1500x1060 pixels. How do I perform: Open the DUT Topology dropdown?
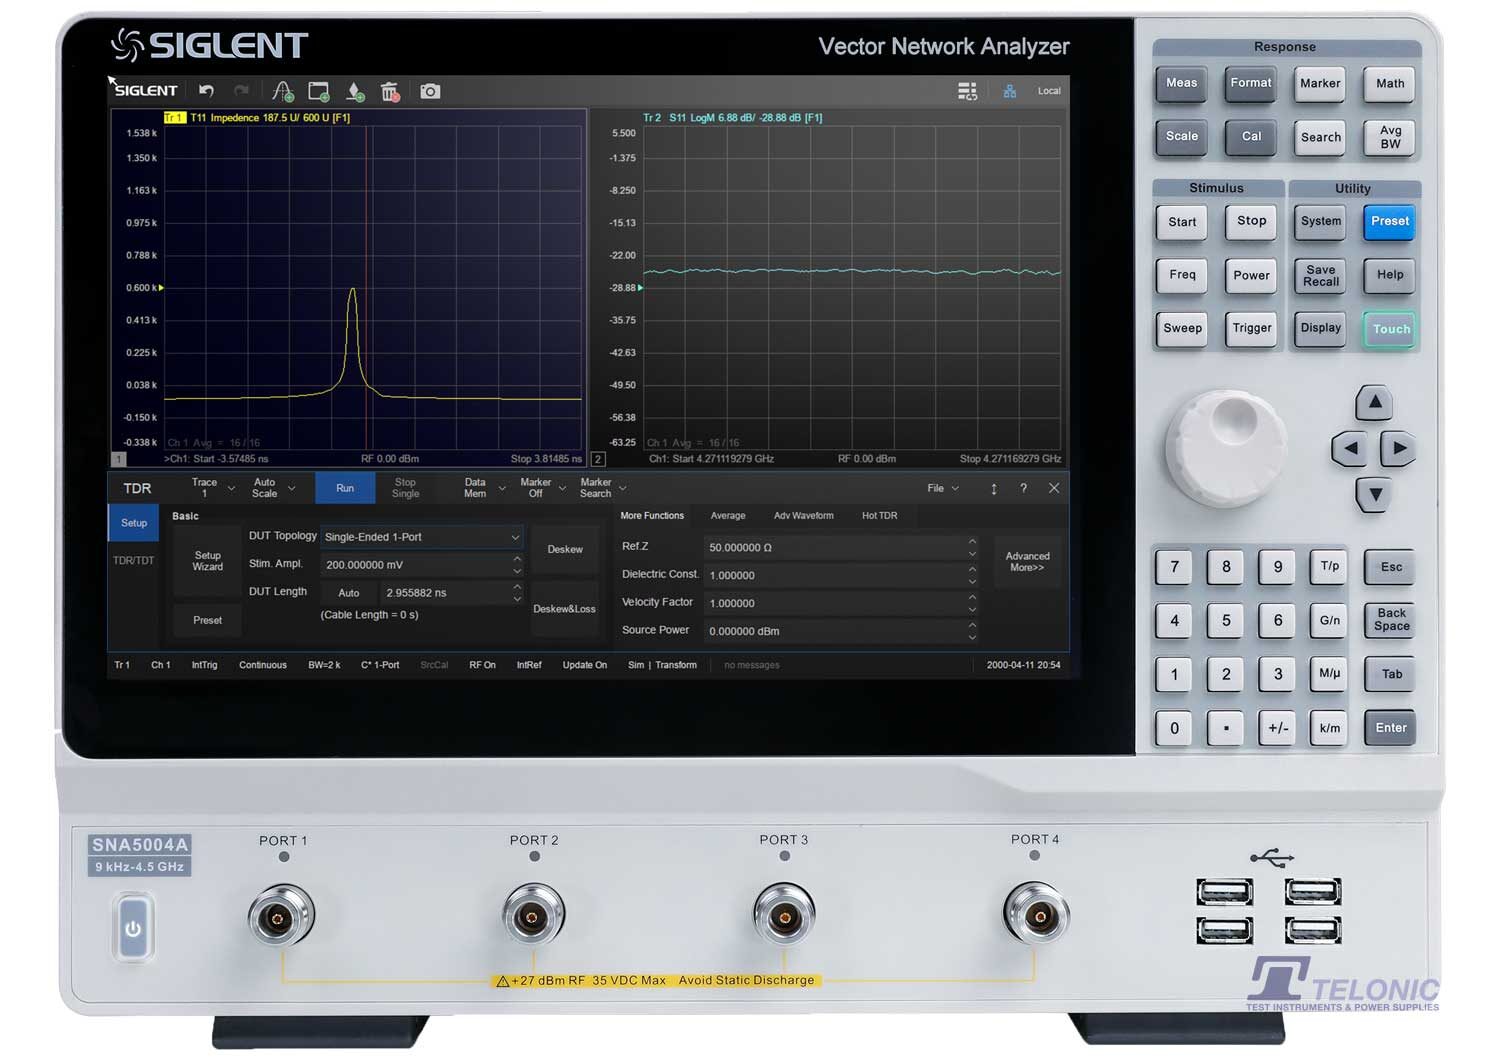click(x=421, y=537)
